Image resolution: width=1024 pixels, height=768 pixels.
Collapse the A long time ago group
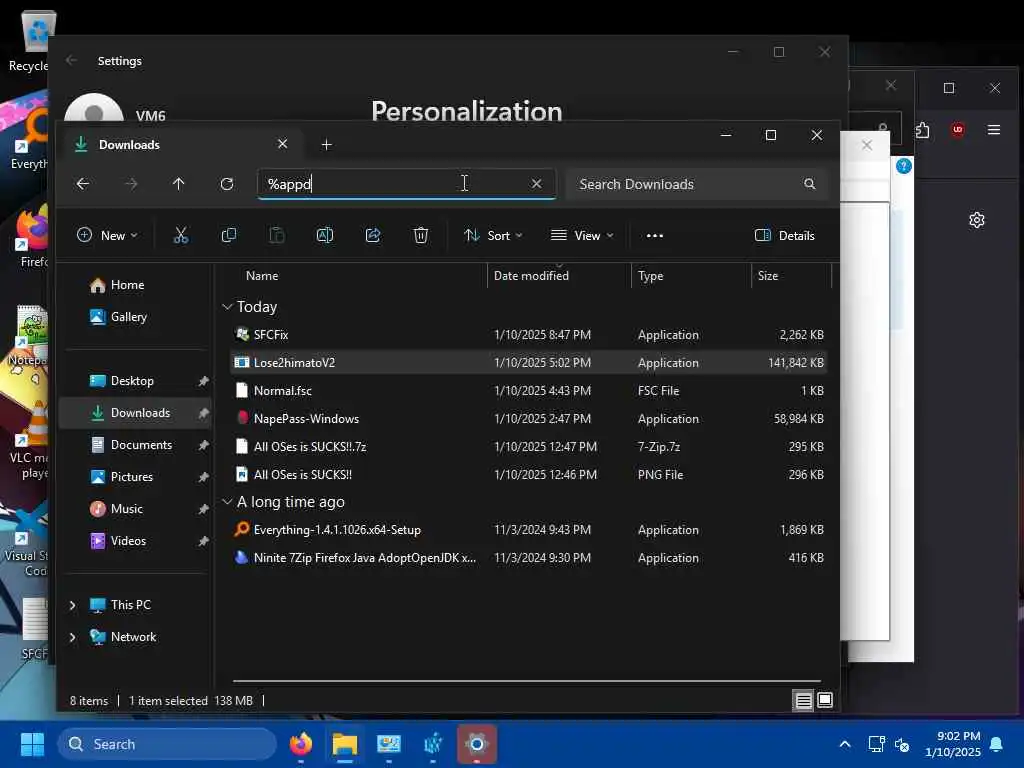click(227, 502)
